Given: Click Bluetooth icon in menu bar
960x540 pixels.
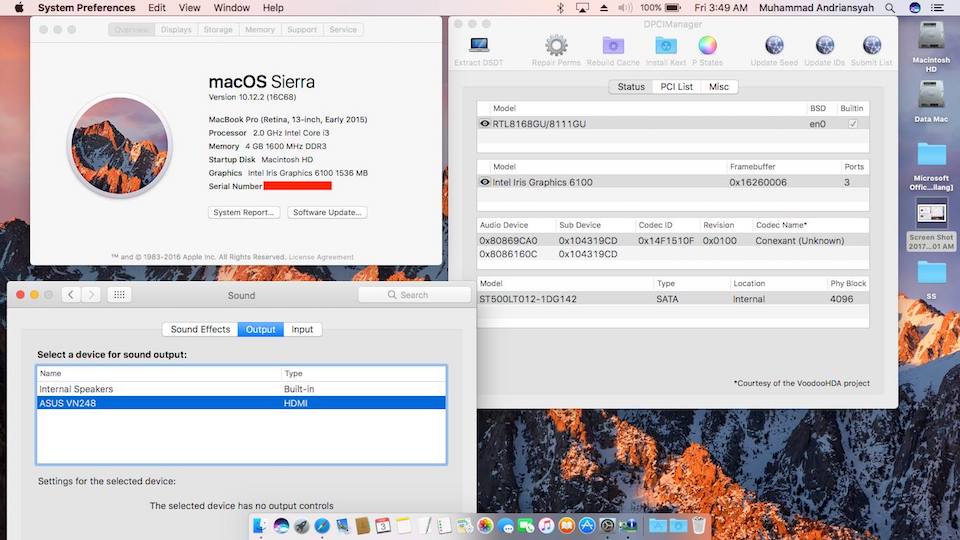Looking at the screenshot, I should tap(560, 8).
